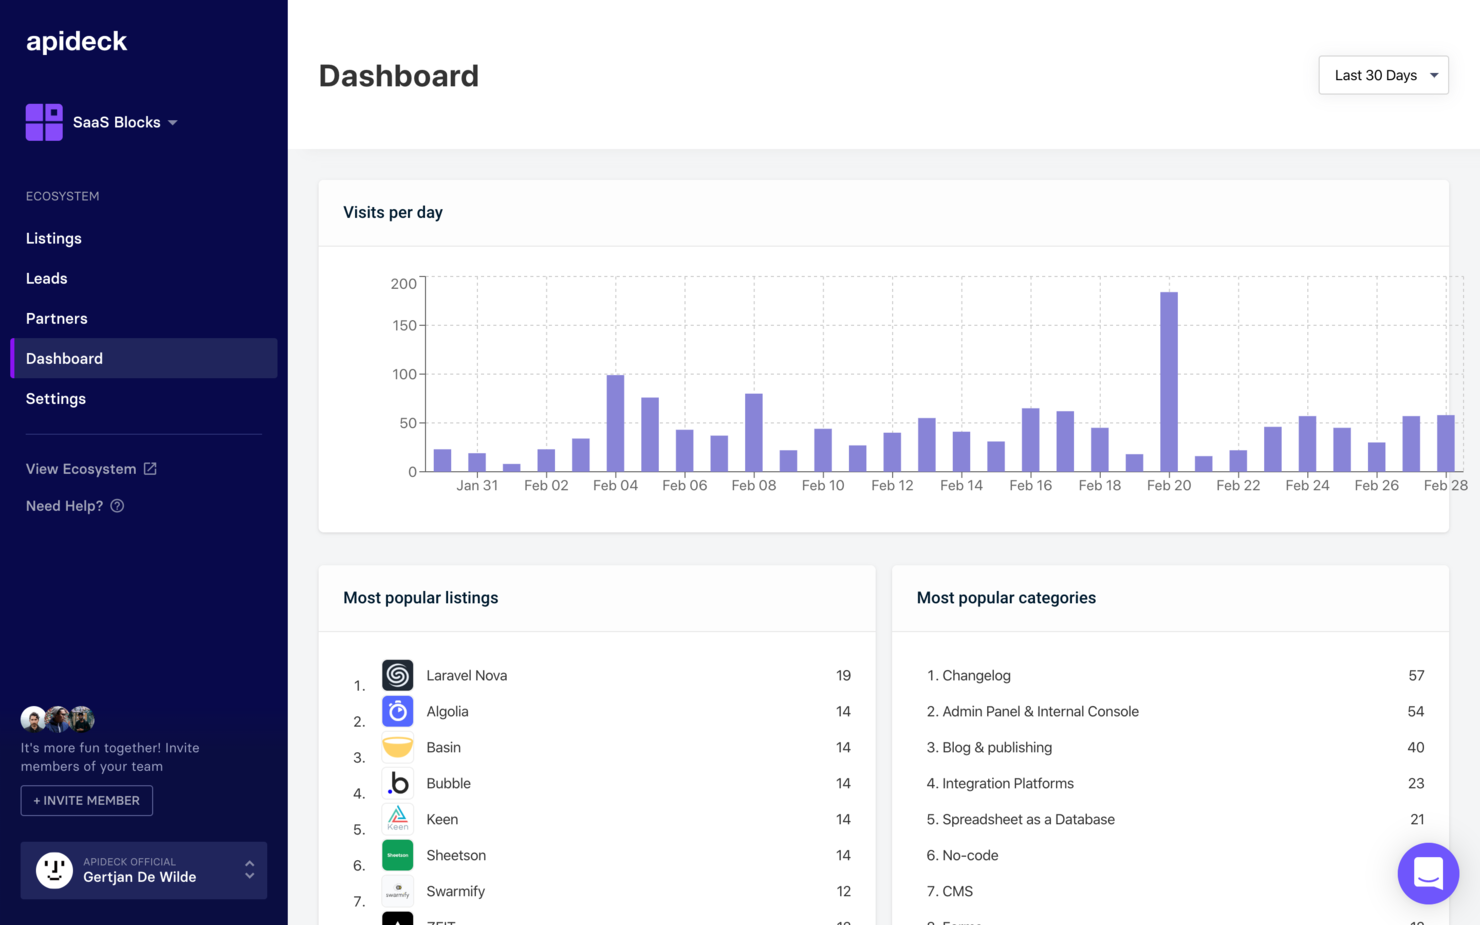Open the Last 30 Days dropdown

[1383, 75]
